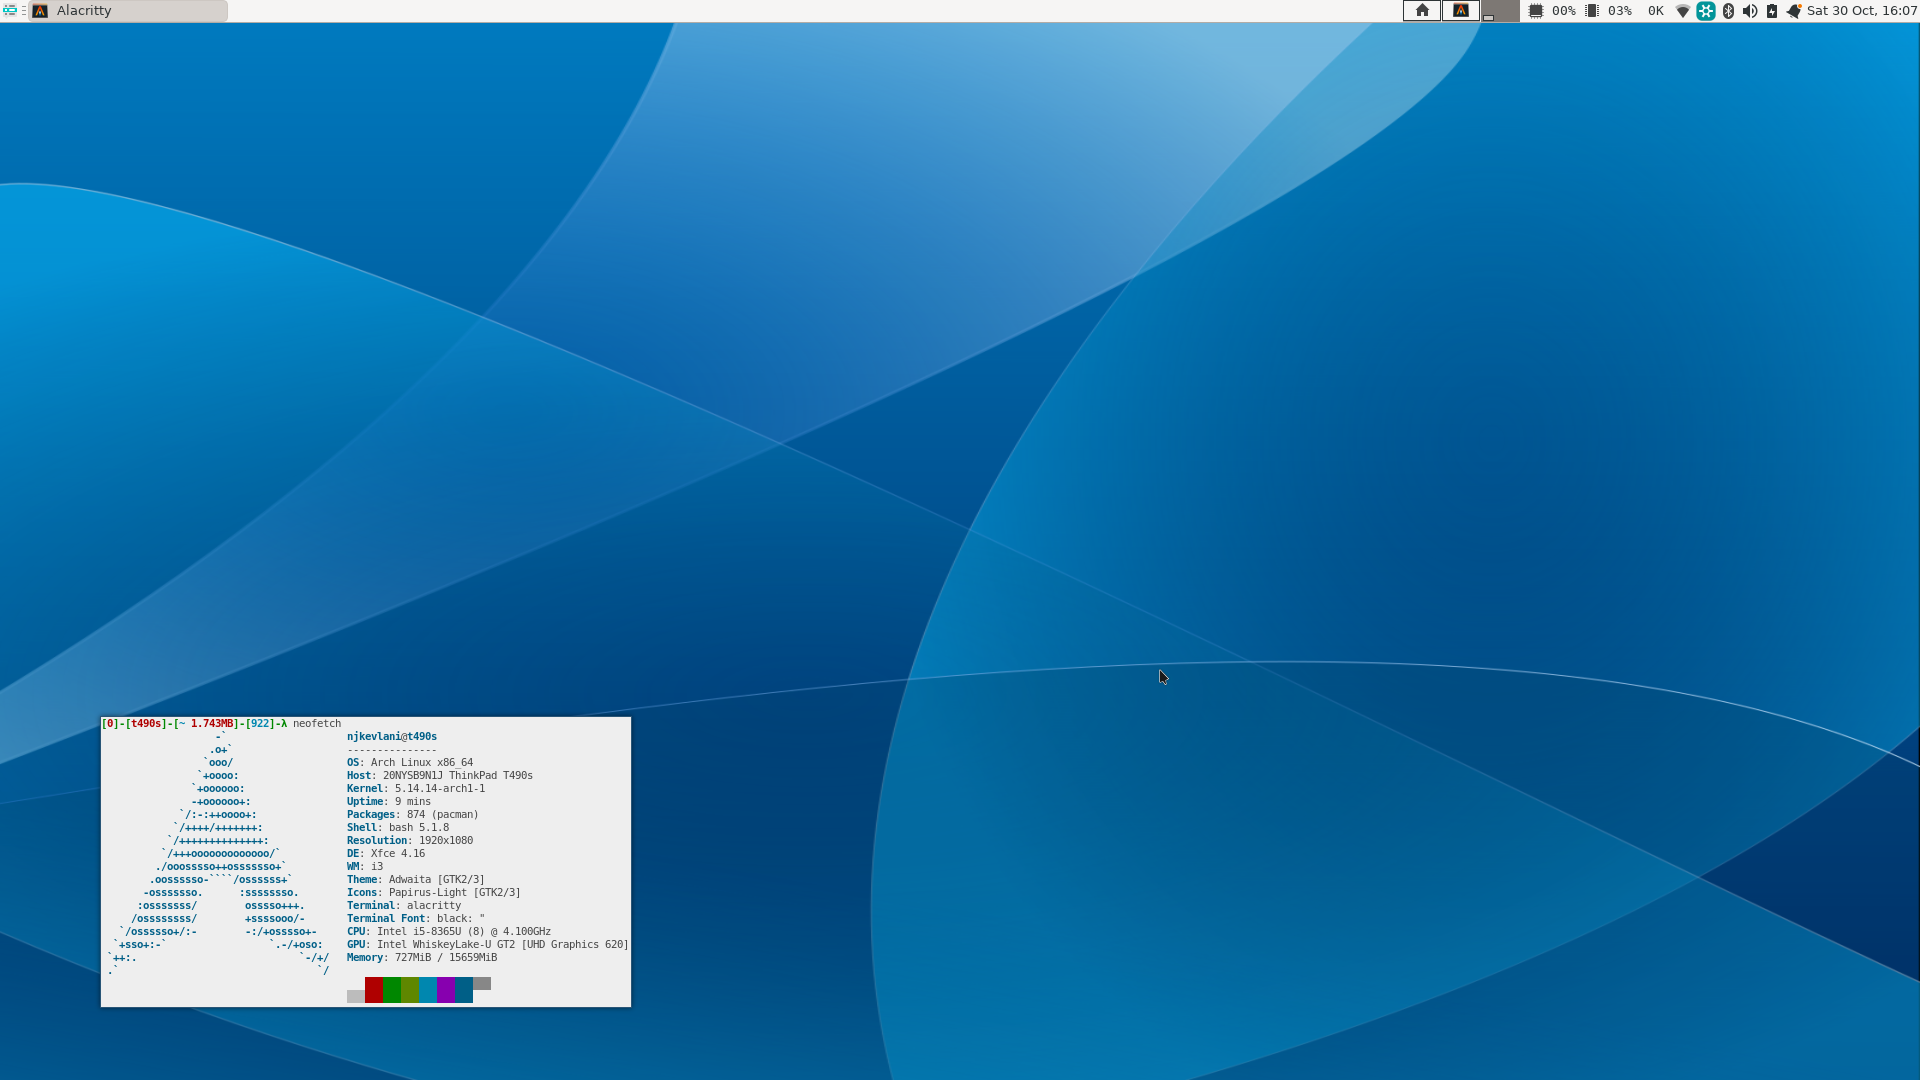The image size is (1920, 1080).
Task: Click the Resolution: 1920x1080 line
Action: pyautogui.click(x=410, y=841)
